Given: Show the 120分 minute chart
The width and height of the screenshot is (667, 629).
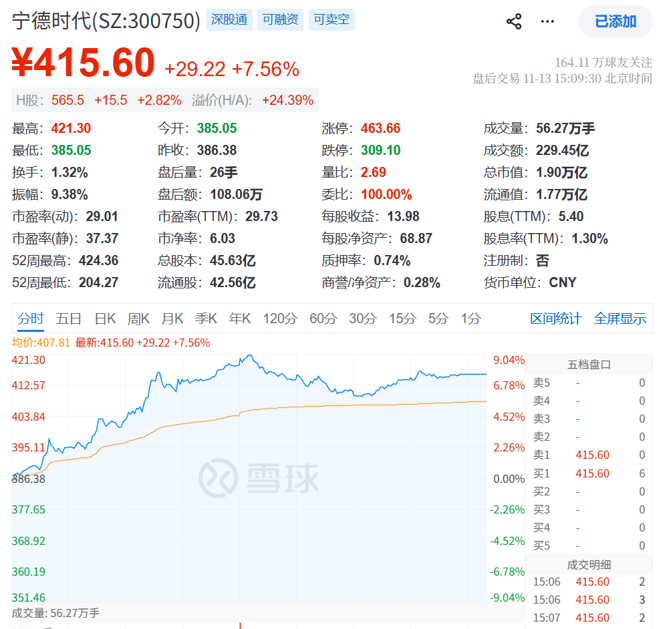Looking at the screenshot, I should [279, 318].
